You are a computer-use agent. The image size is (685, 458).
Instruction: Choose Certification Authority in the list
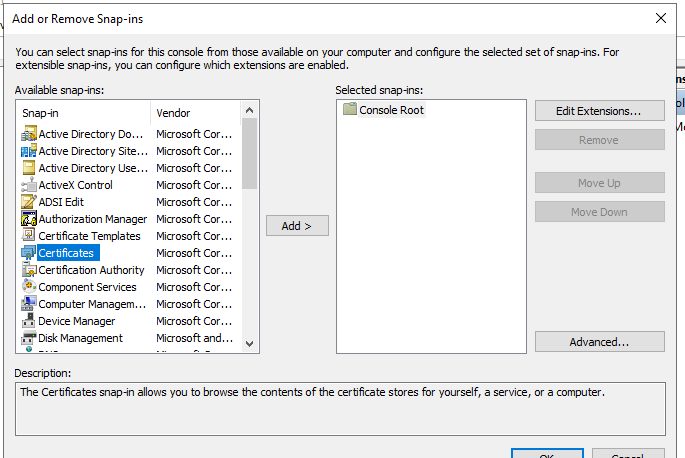pyautogui.click(x=91, y=270)
